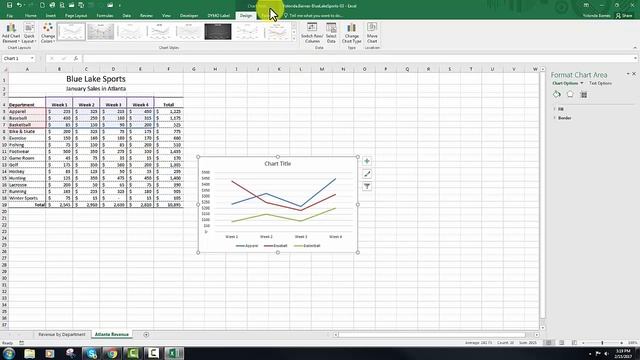Click the Share button

(x=624, y=16)
